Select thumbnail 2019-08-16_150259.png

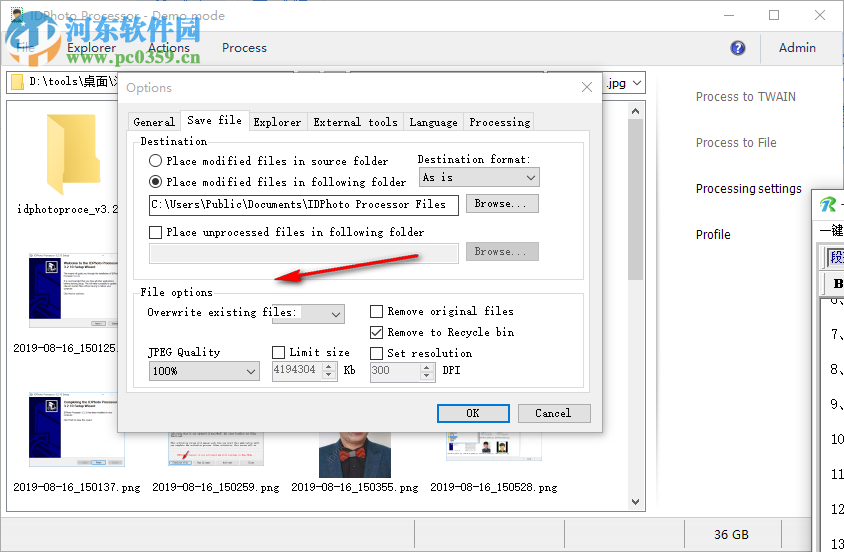[216, 449]
